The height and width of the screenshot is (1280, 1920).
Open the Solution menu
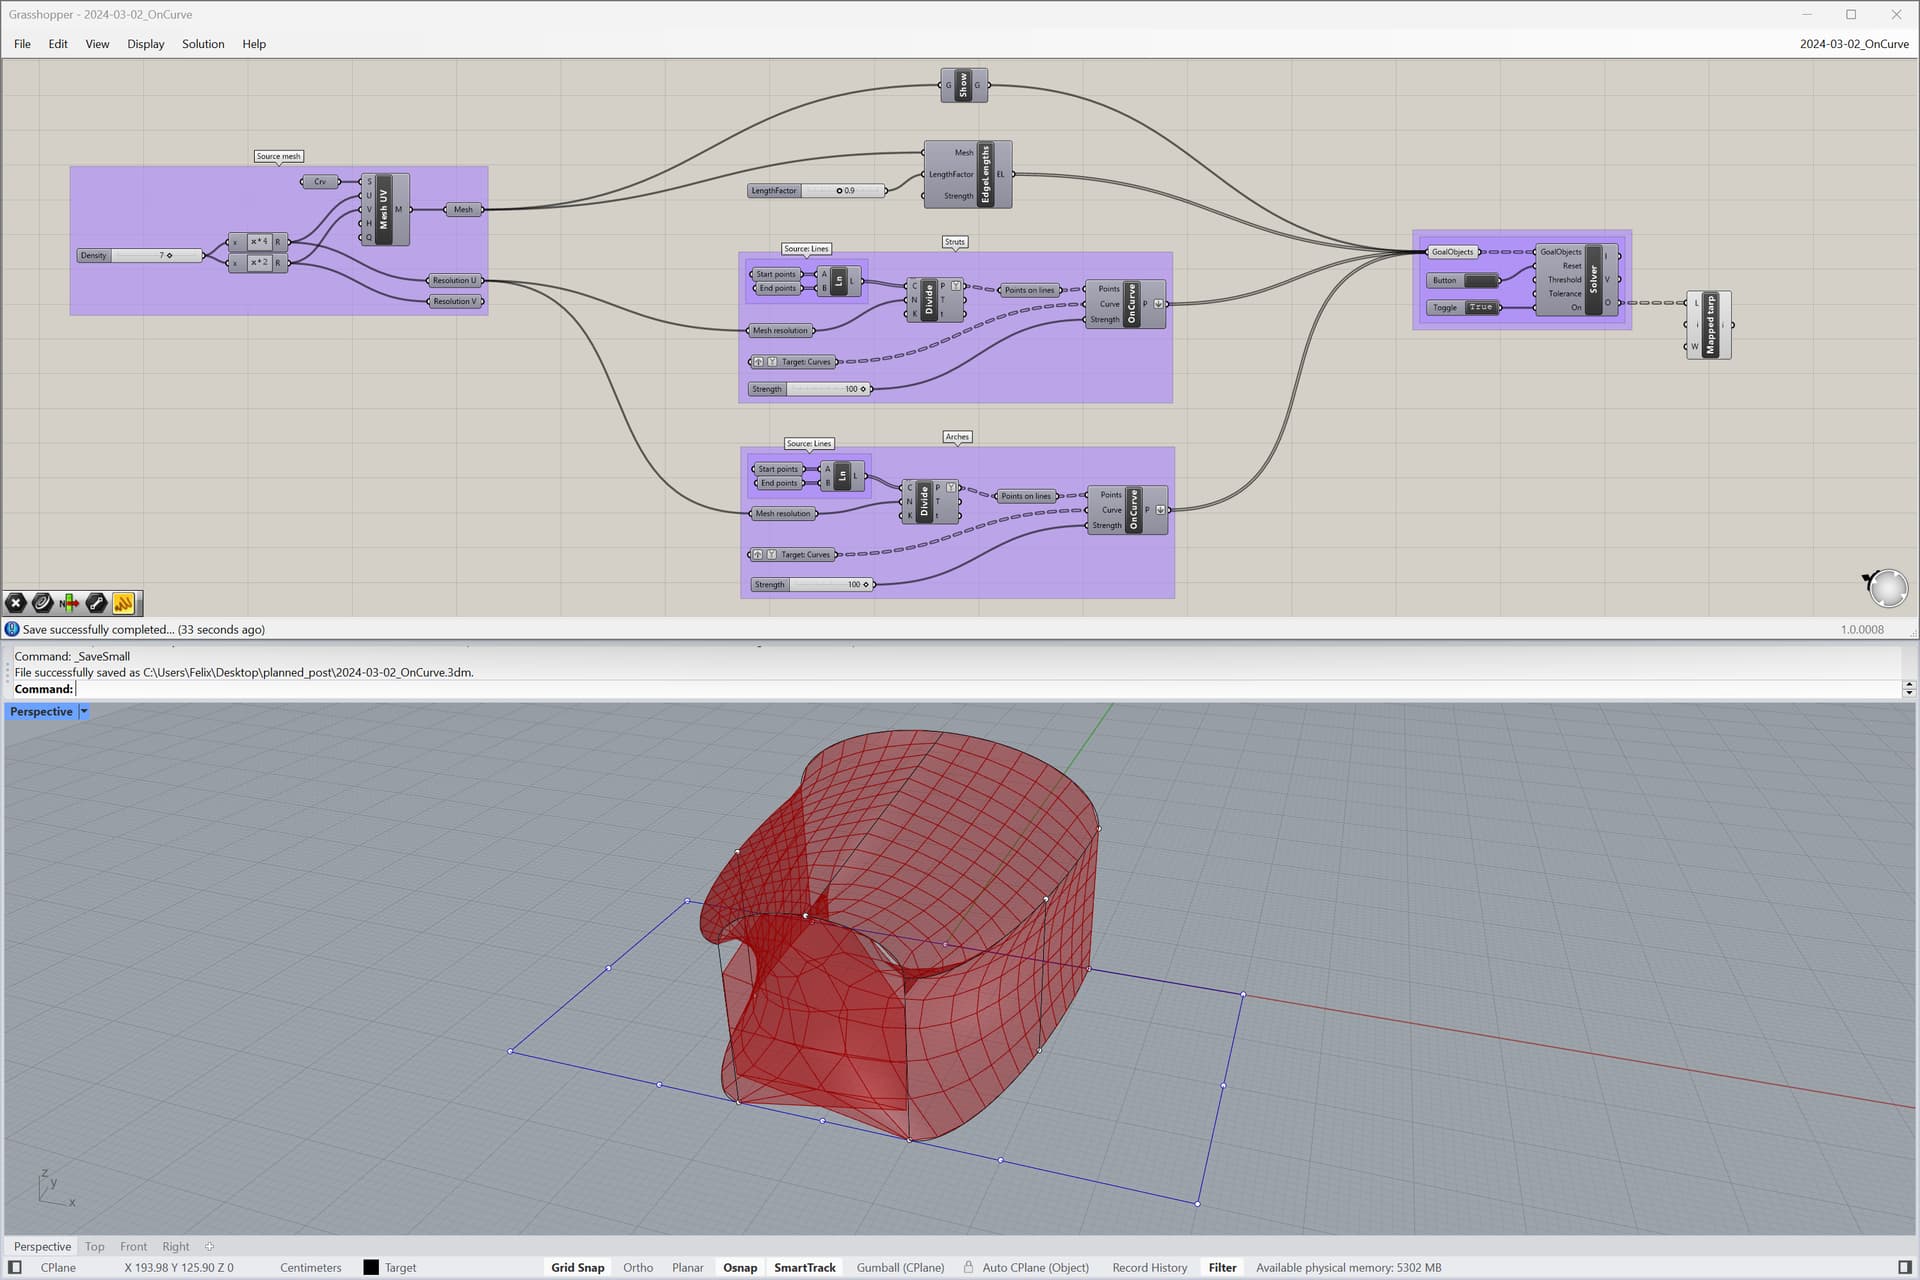(203, 44)
